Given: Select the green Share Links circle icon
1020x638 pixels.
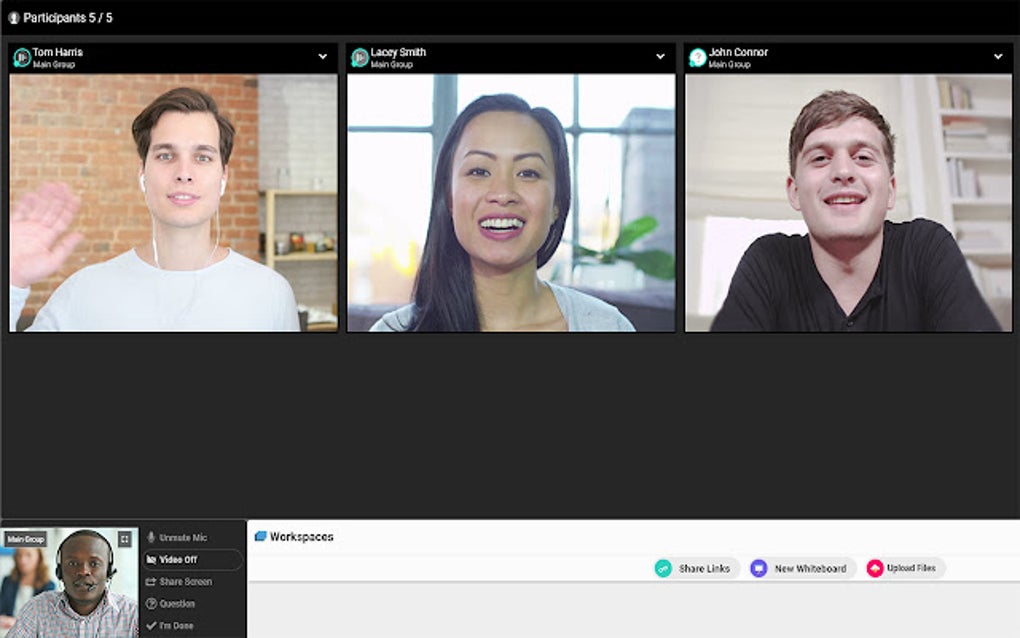Looking at the screenshot, I should point(661,567).
